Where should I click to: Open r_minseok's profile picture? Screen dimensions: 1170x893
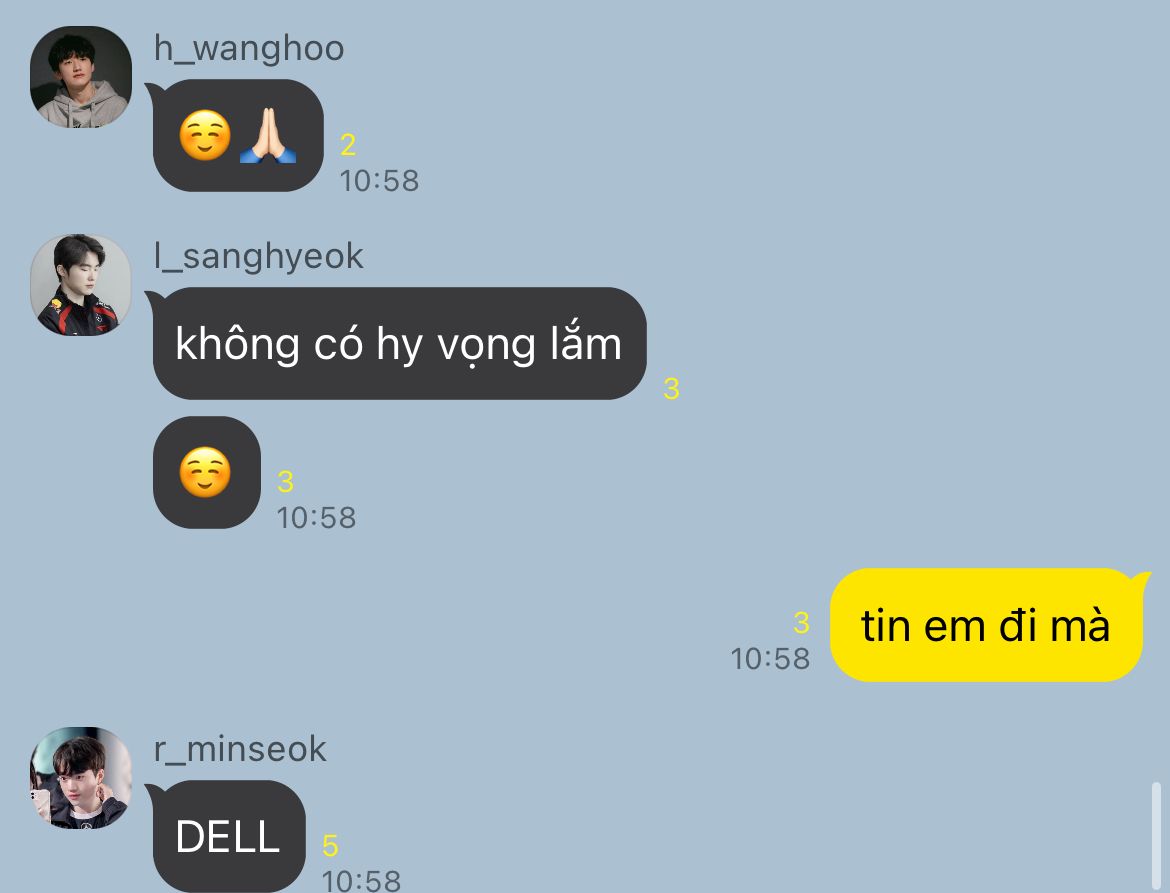coord(81,777)
